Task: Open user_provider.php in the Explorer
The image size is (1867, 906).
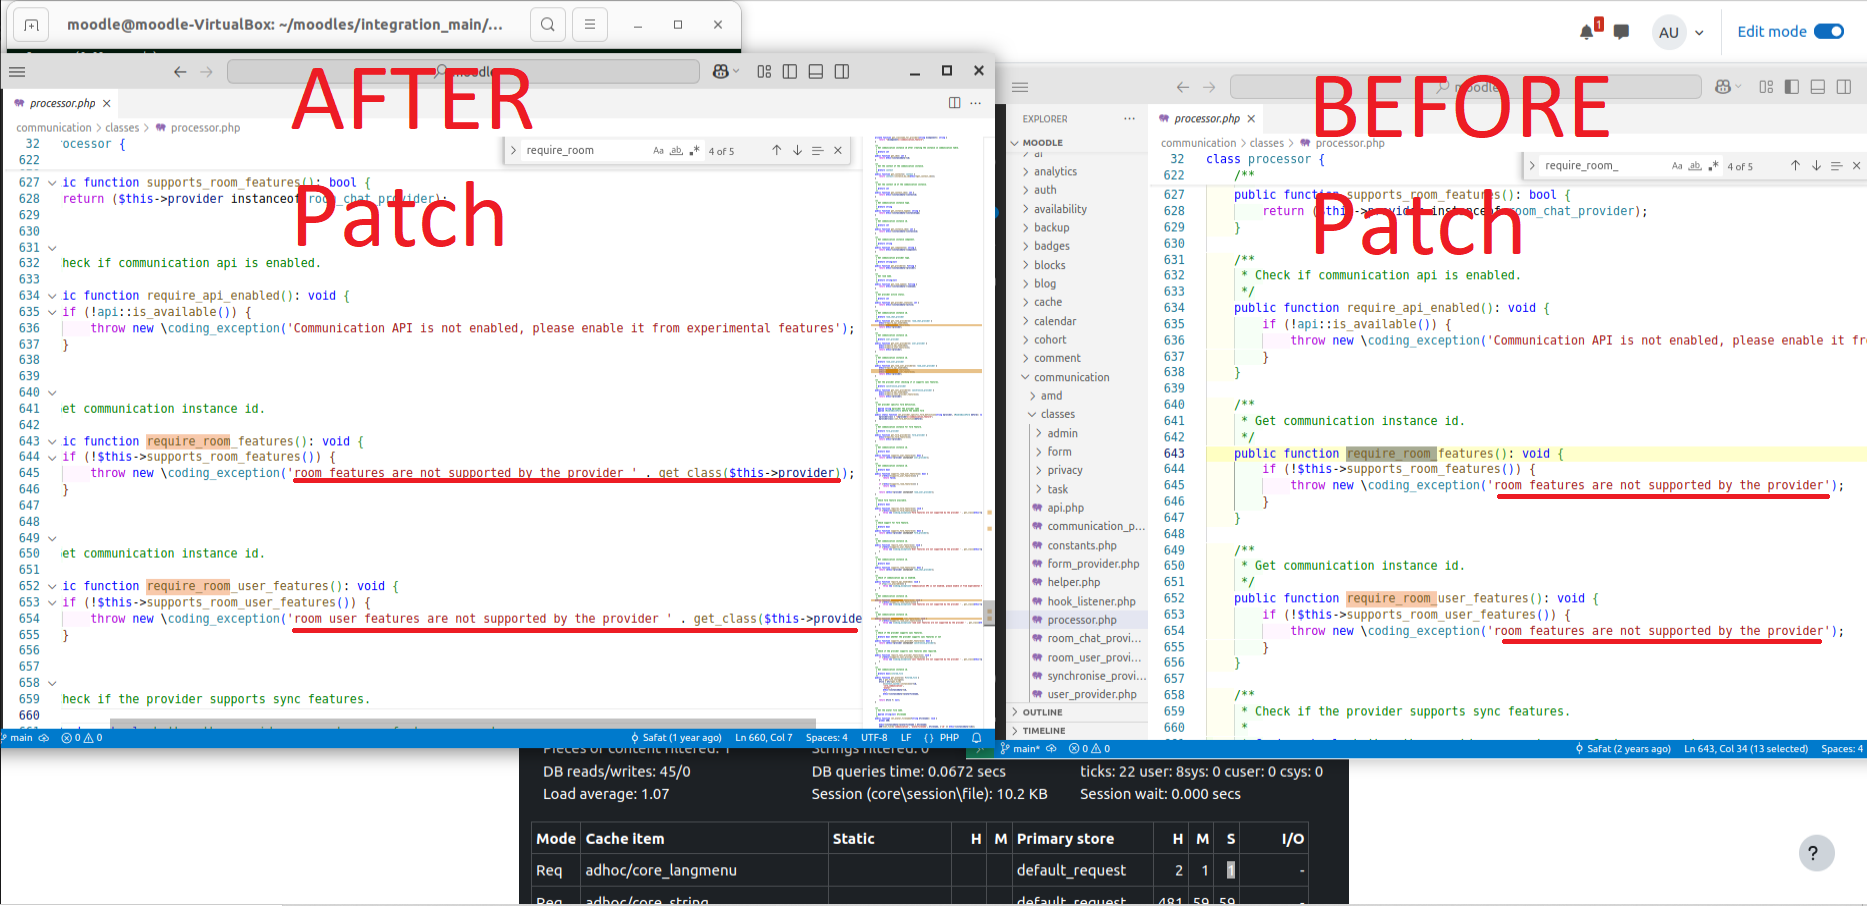Action: tap(1091, 694)
